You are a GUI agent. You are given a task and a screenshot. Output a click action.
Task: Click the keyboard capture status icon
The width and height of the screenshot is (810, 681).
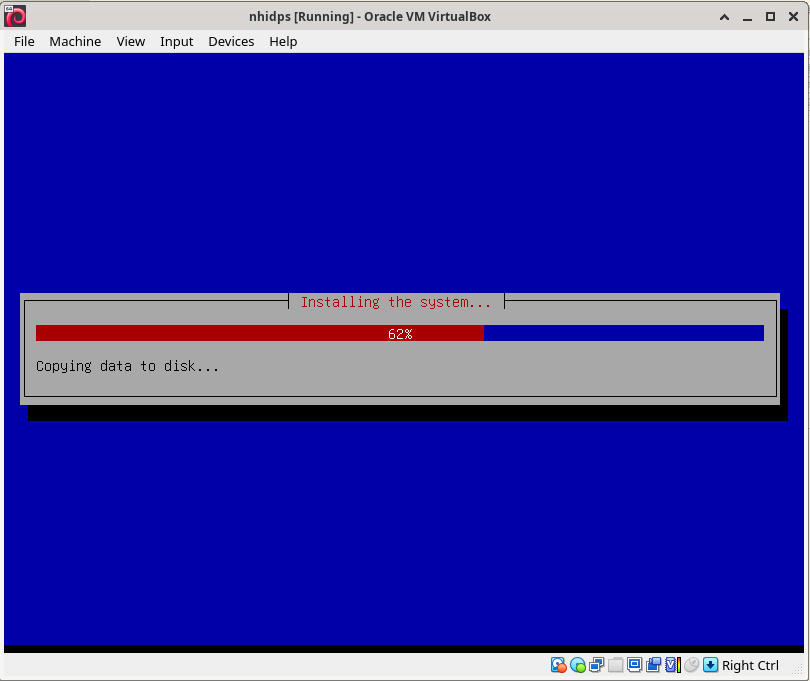(710, 664)
